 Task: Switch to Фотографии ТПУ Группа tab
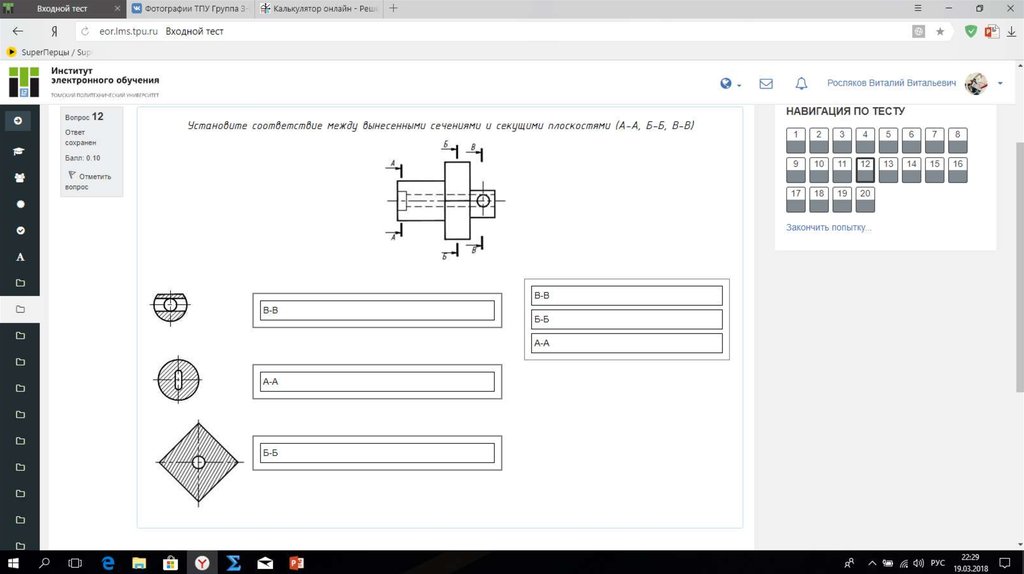pyautogui.click(x=191, y=8)
